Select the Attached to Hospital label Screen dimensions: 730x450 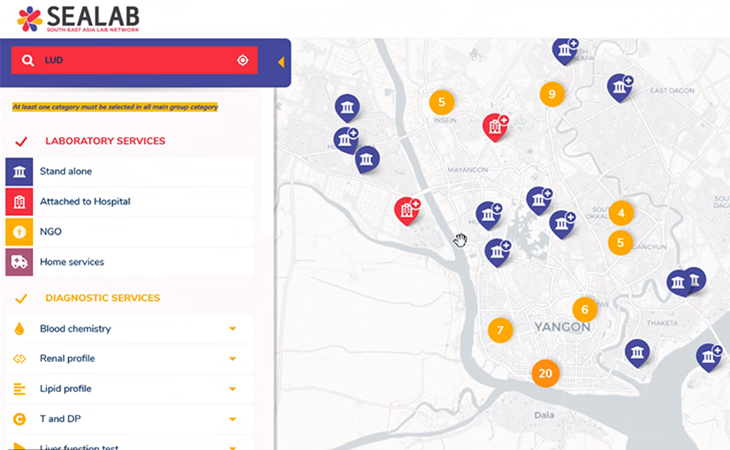[85, 201]
